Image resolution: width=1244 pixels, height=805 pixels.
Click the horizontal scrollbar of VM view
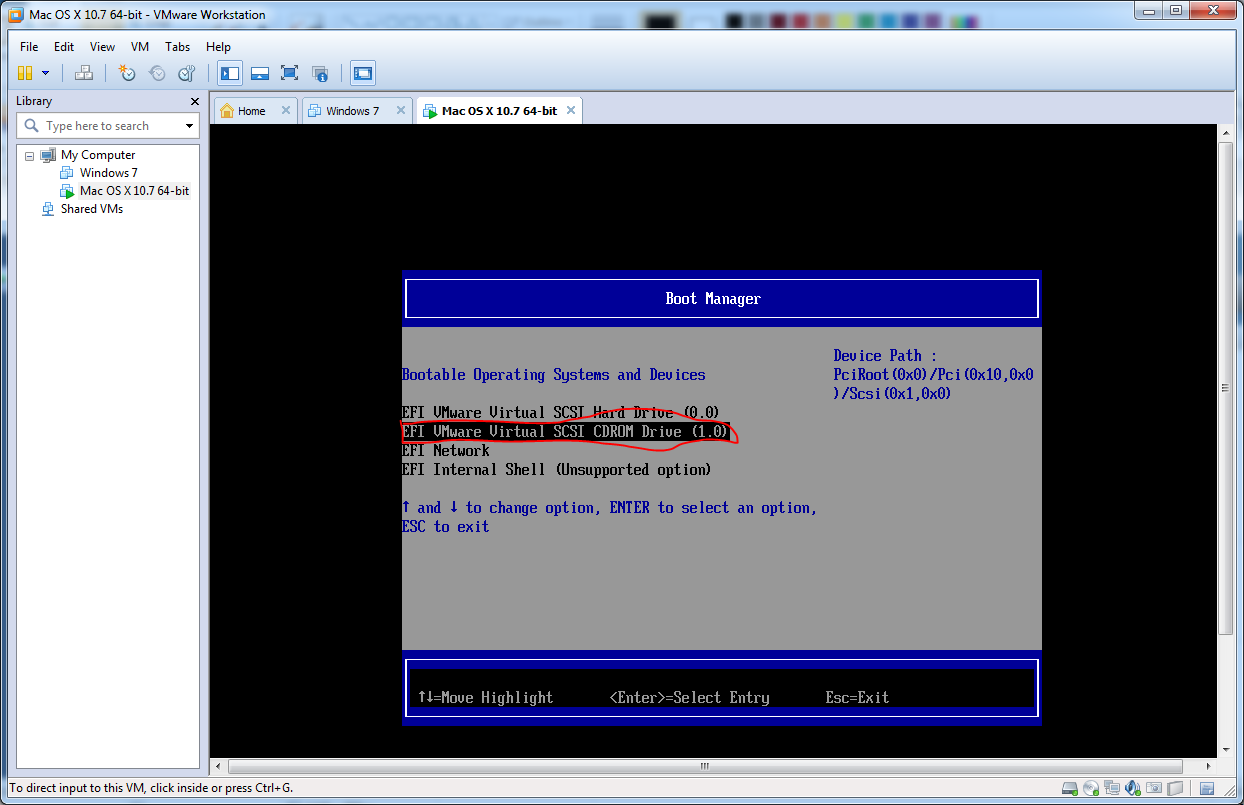(x=704, y=767)
